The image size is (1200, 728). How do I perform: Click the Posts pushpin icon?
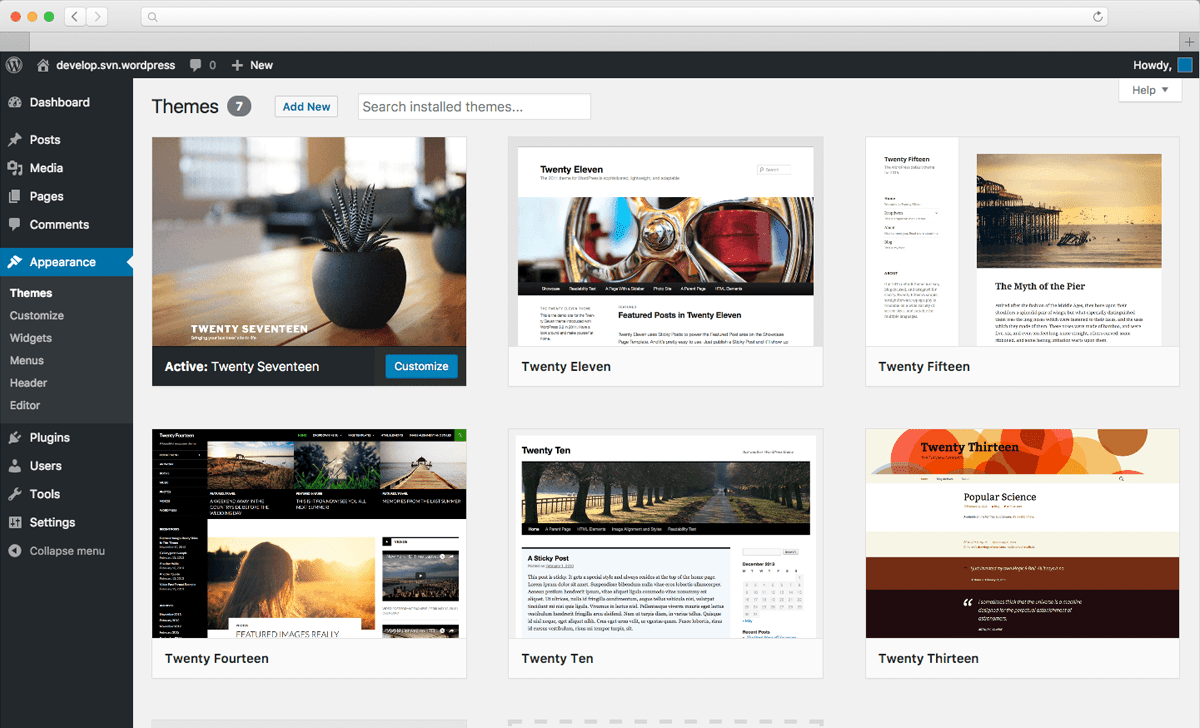click(x=15, y=140)
